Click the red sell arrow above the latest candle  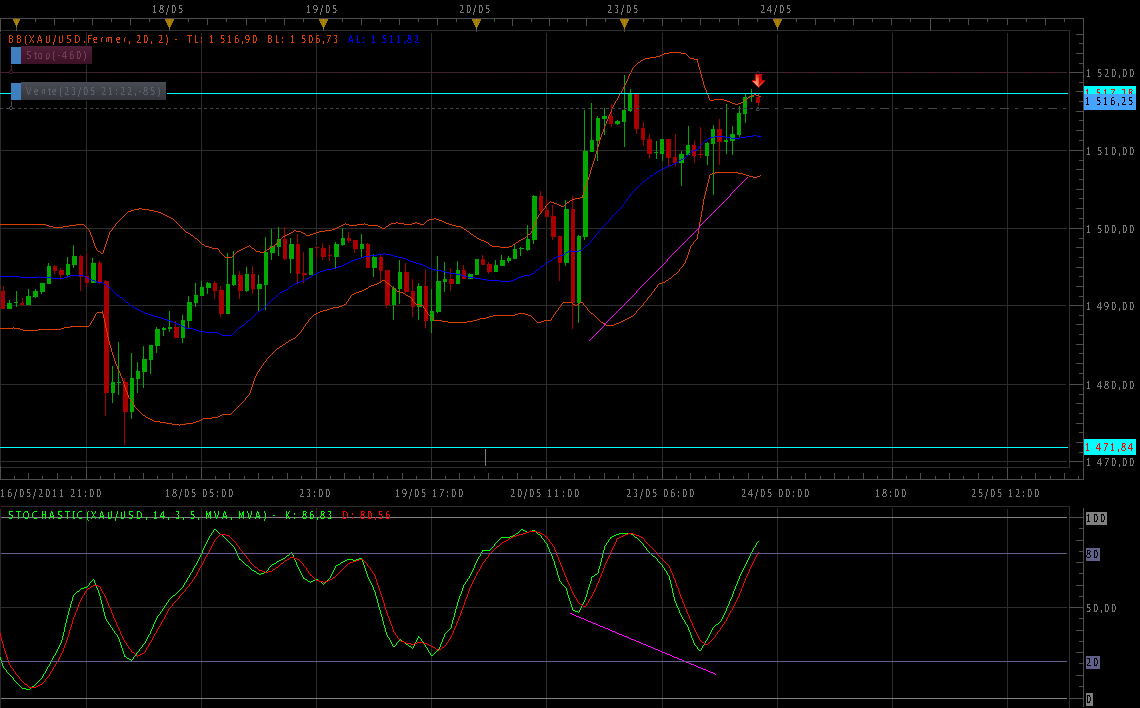point(758,80)
